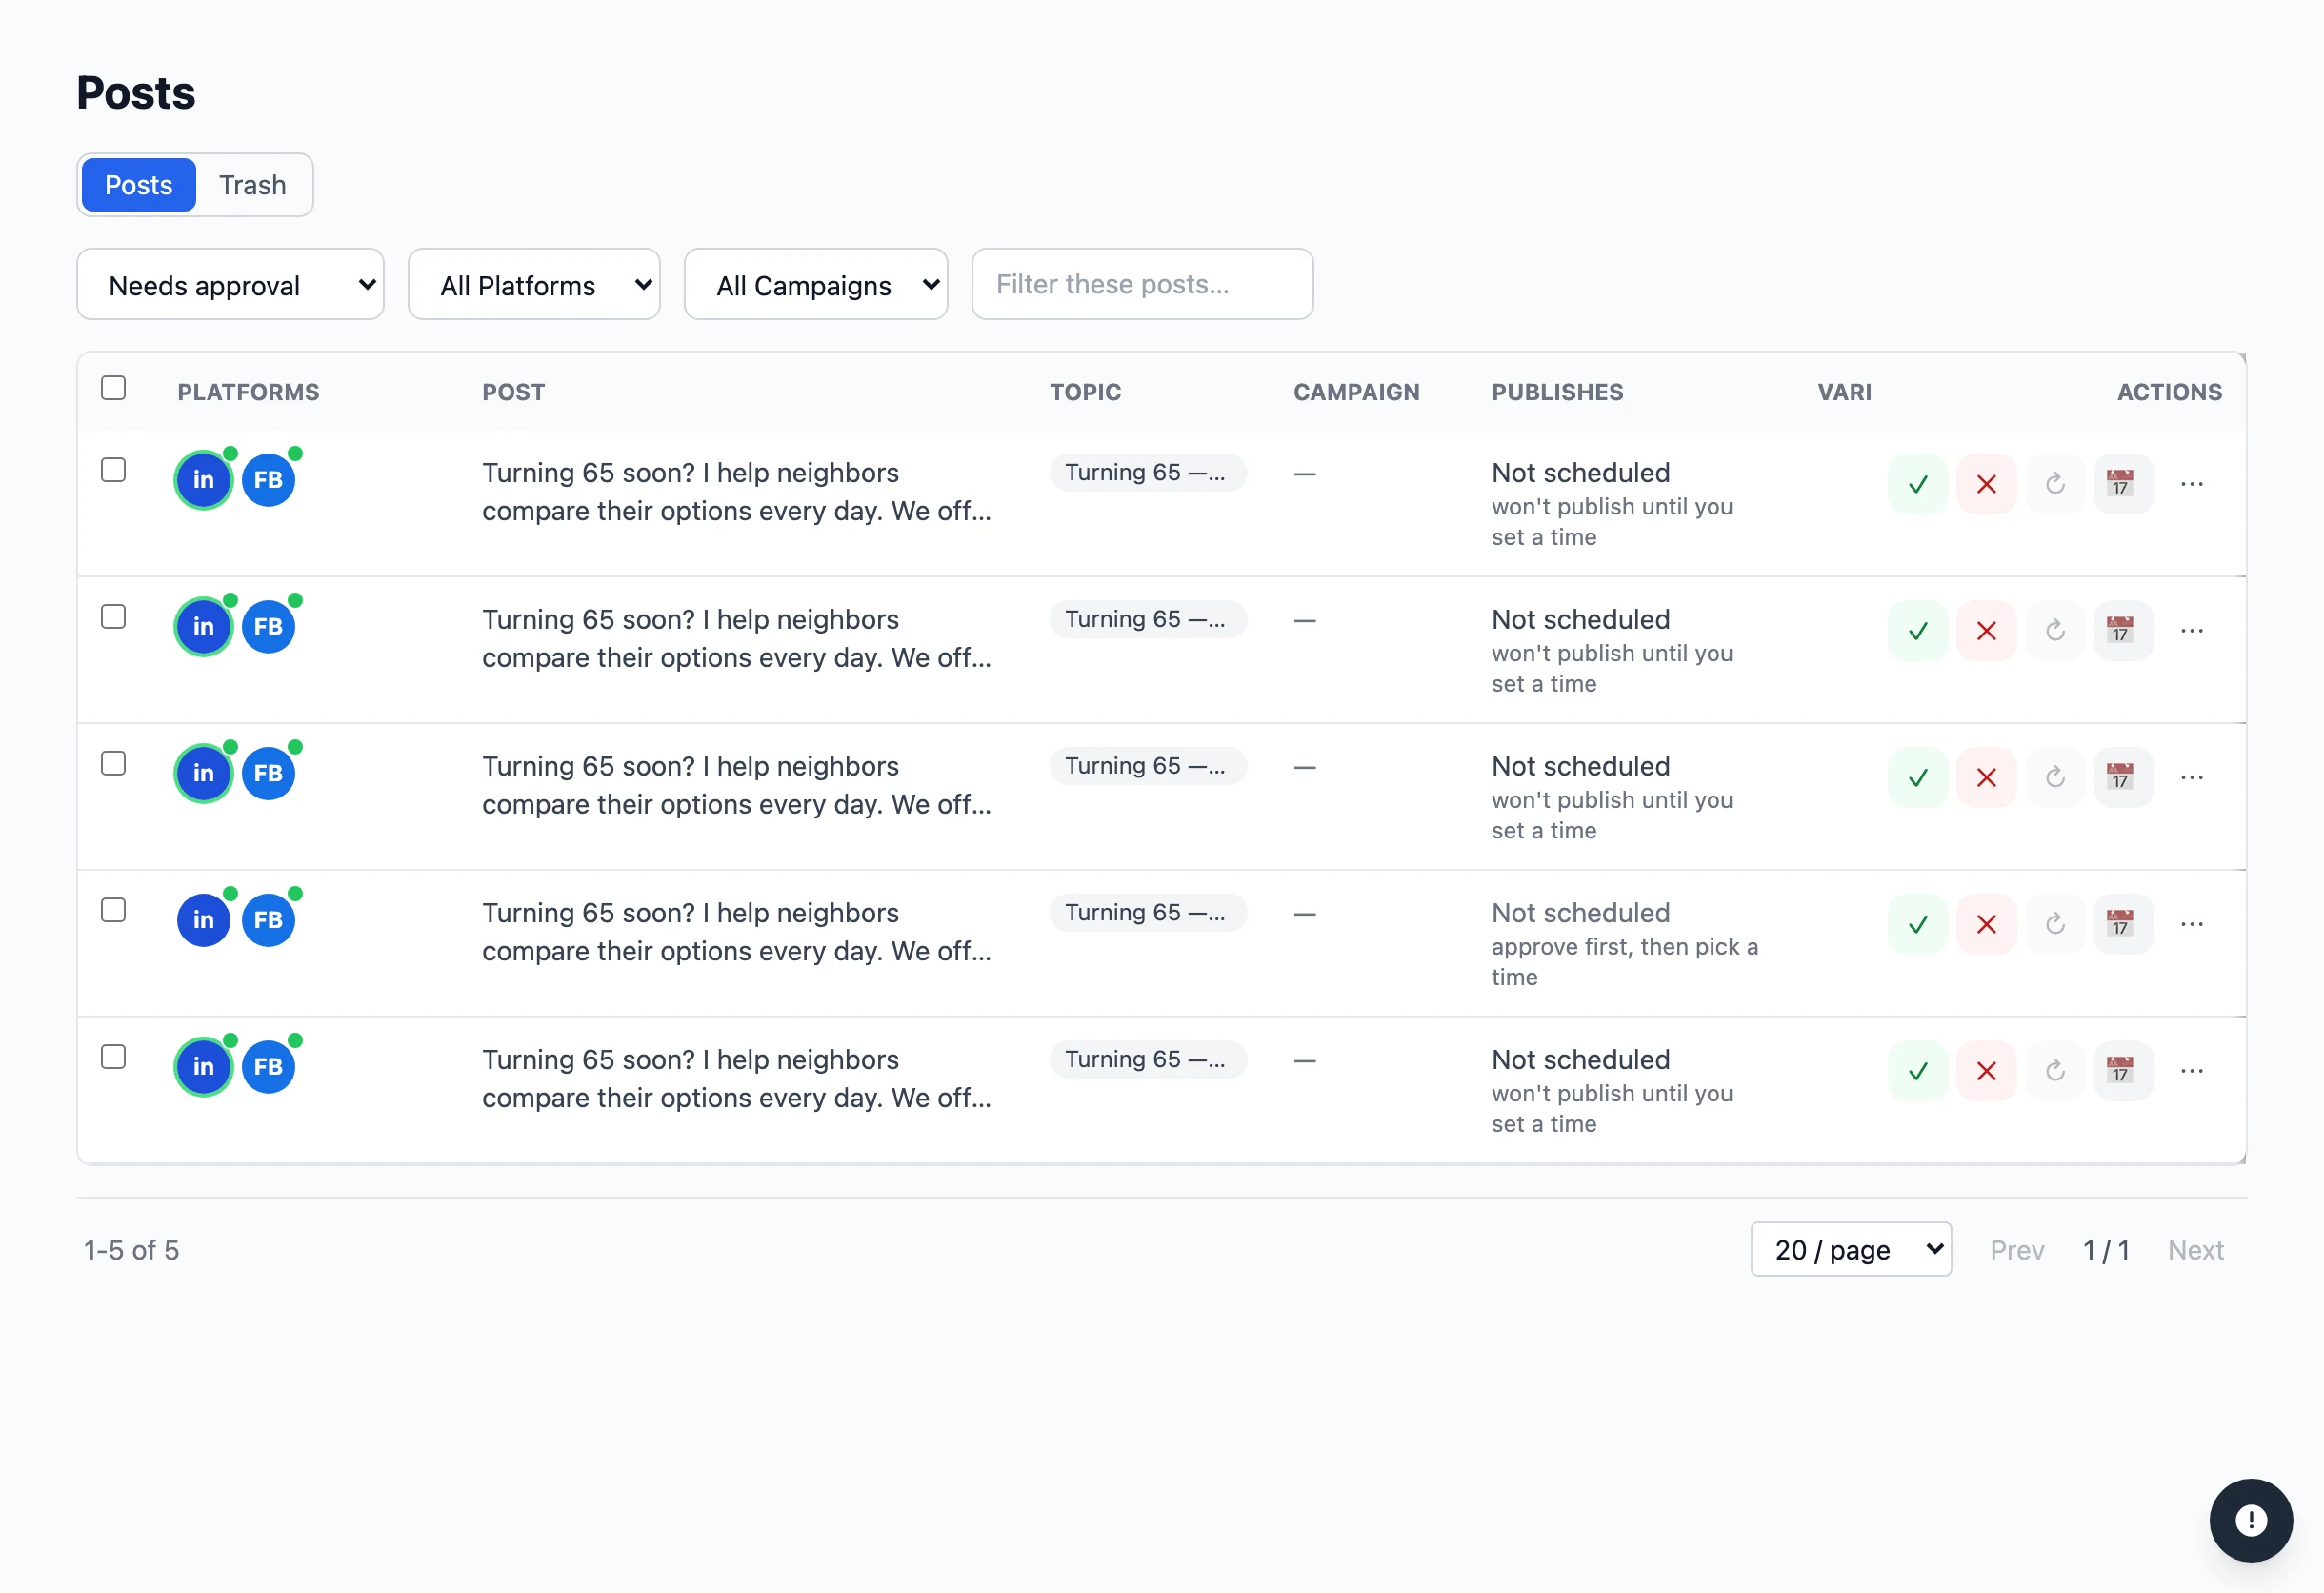Image resolution: width=2324 pixels, height=1593 pixels.
Task: Check the first post row's checkbox
Action: [113, 470]
